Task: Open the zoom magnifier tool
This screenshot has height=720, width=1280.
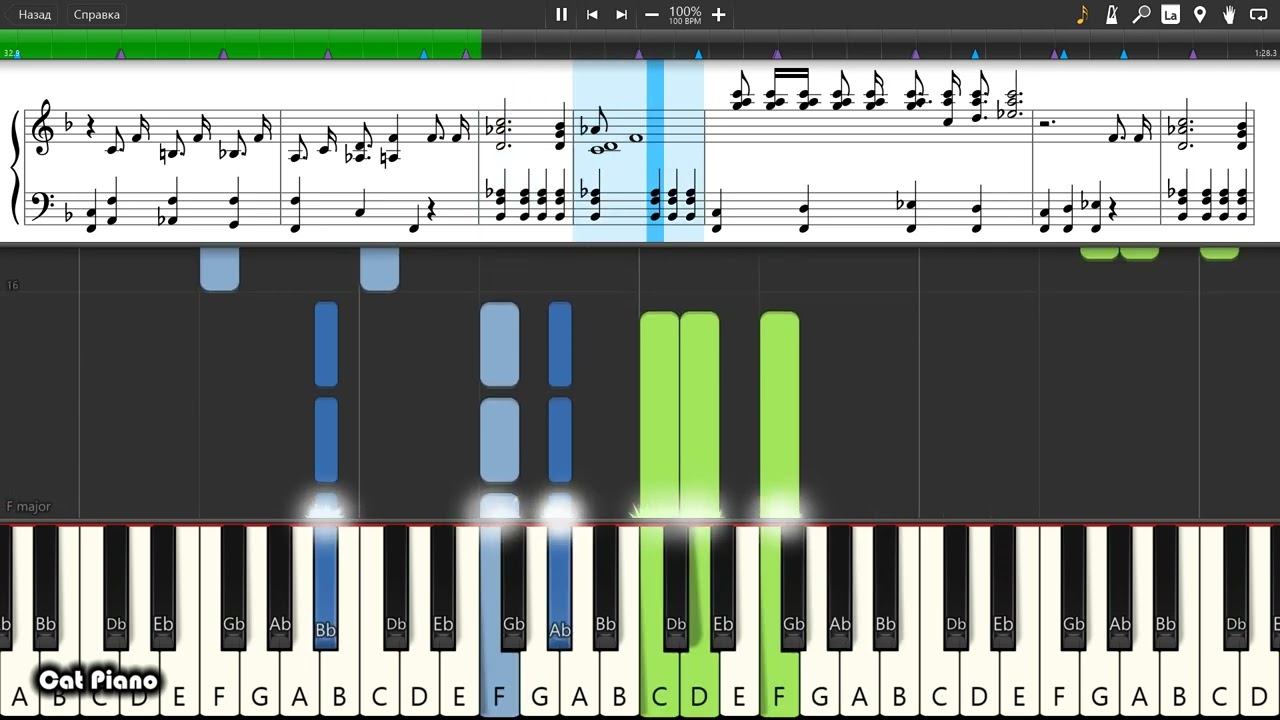Action: [1141, 14]
